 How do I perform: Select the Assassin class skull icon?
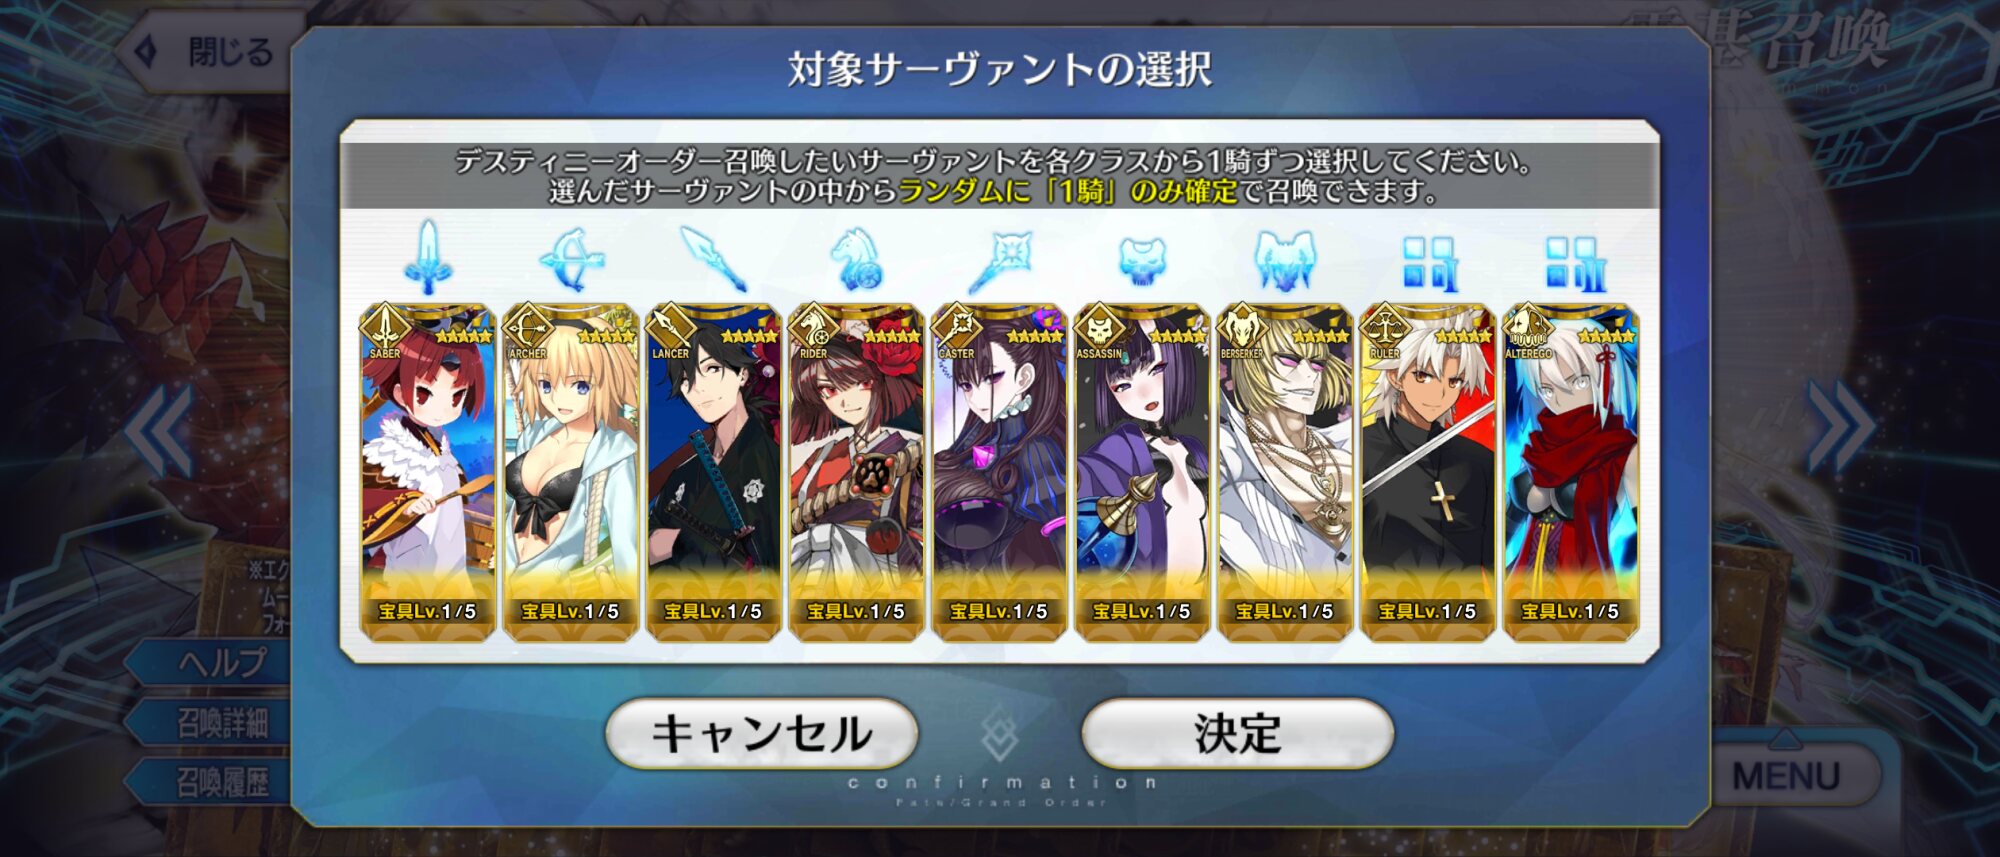1142,262
